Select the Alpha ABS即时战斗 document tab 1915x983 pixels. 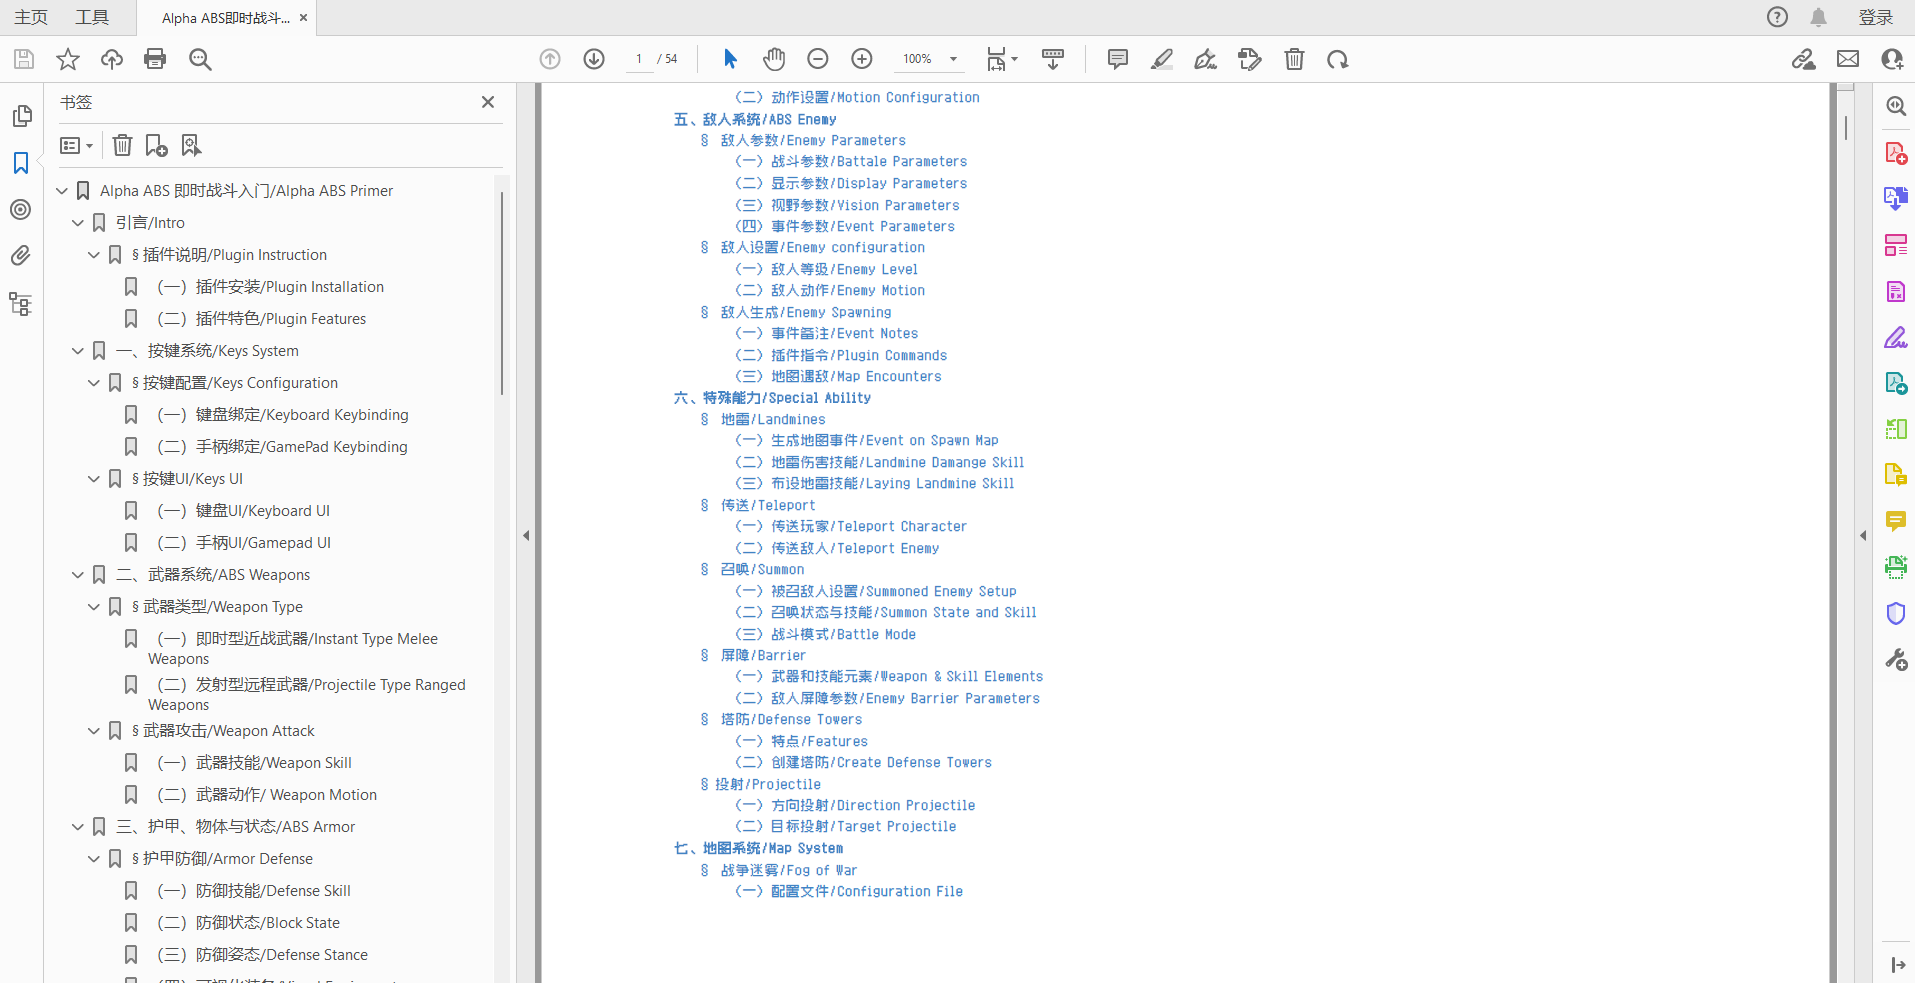(226, 18)
